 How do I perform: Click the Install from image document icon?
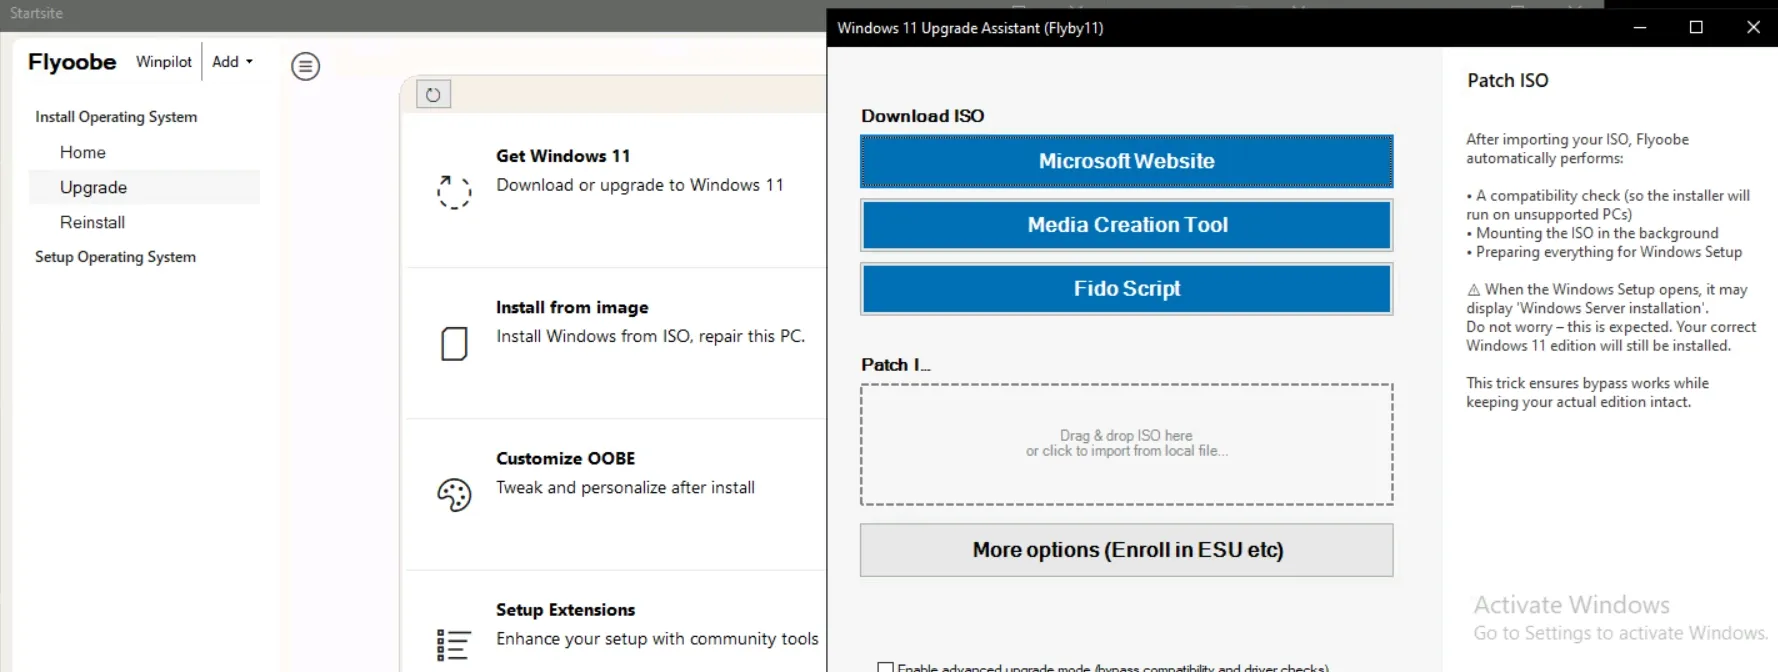[x=454, y=343]
